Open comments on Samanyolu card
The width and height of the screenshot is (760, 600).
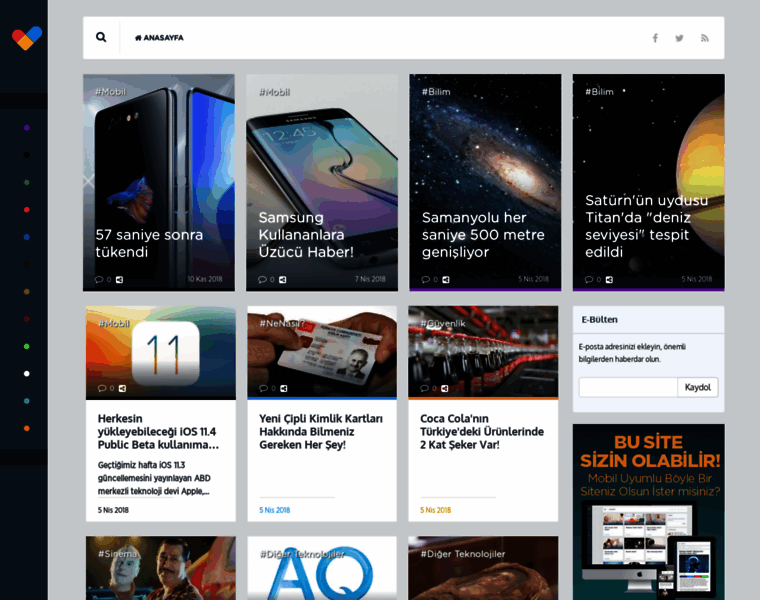pos(429,279)
